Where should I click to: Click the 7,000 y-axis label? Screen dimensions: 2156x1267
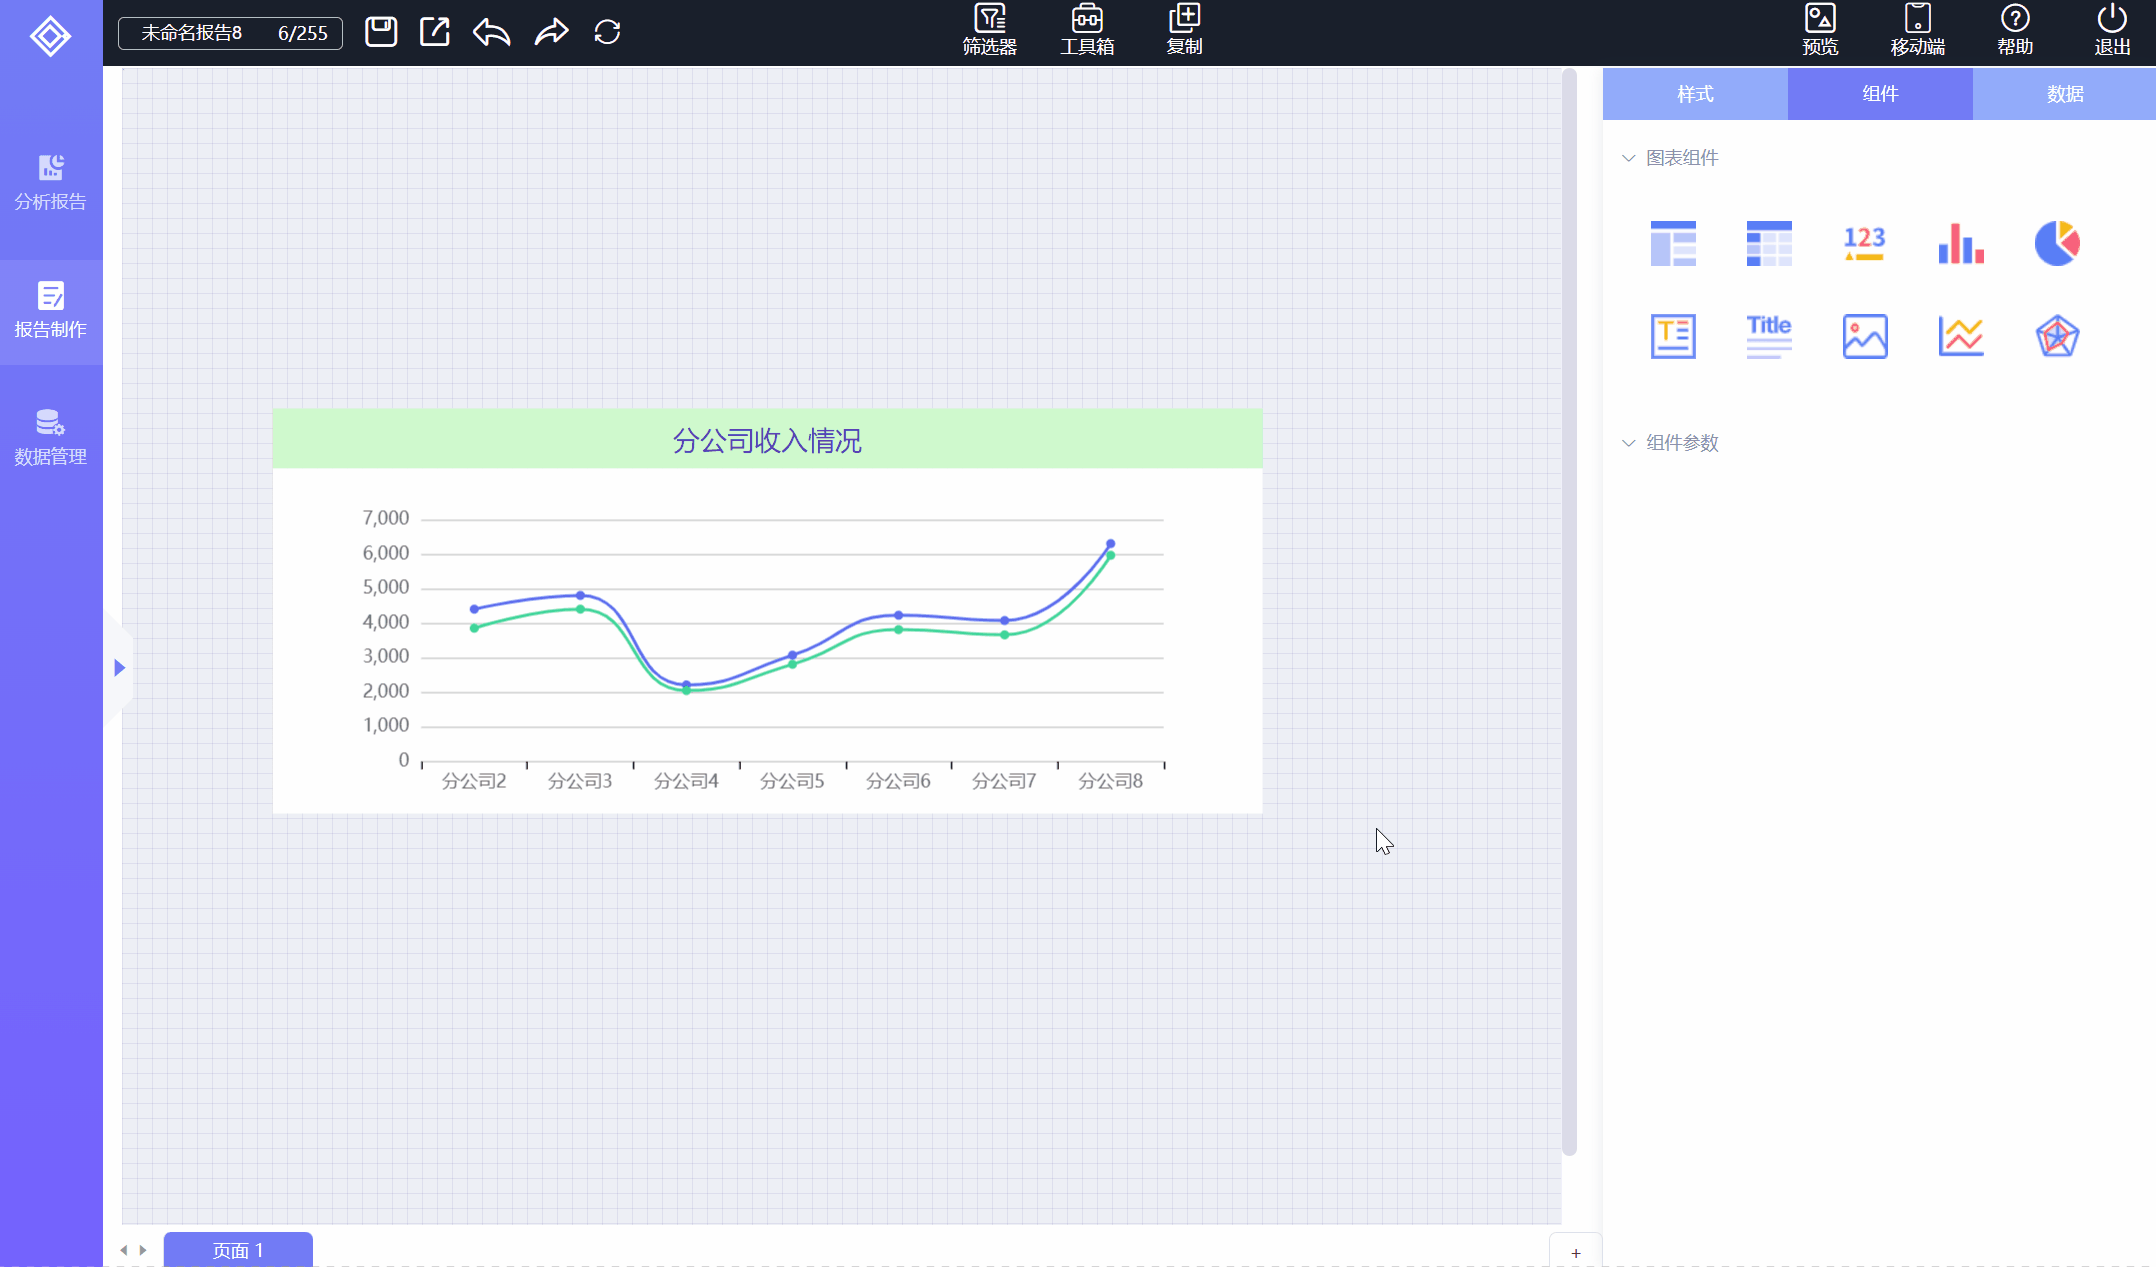[386, 518]
